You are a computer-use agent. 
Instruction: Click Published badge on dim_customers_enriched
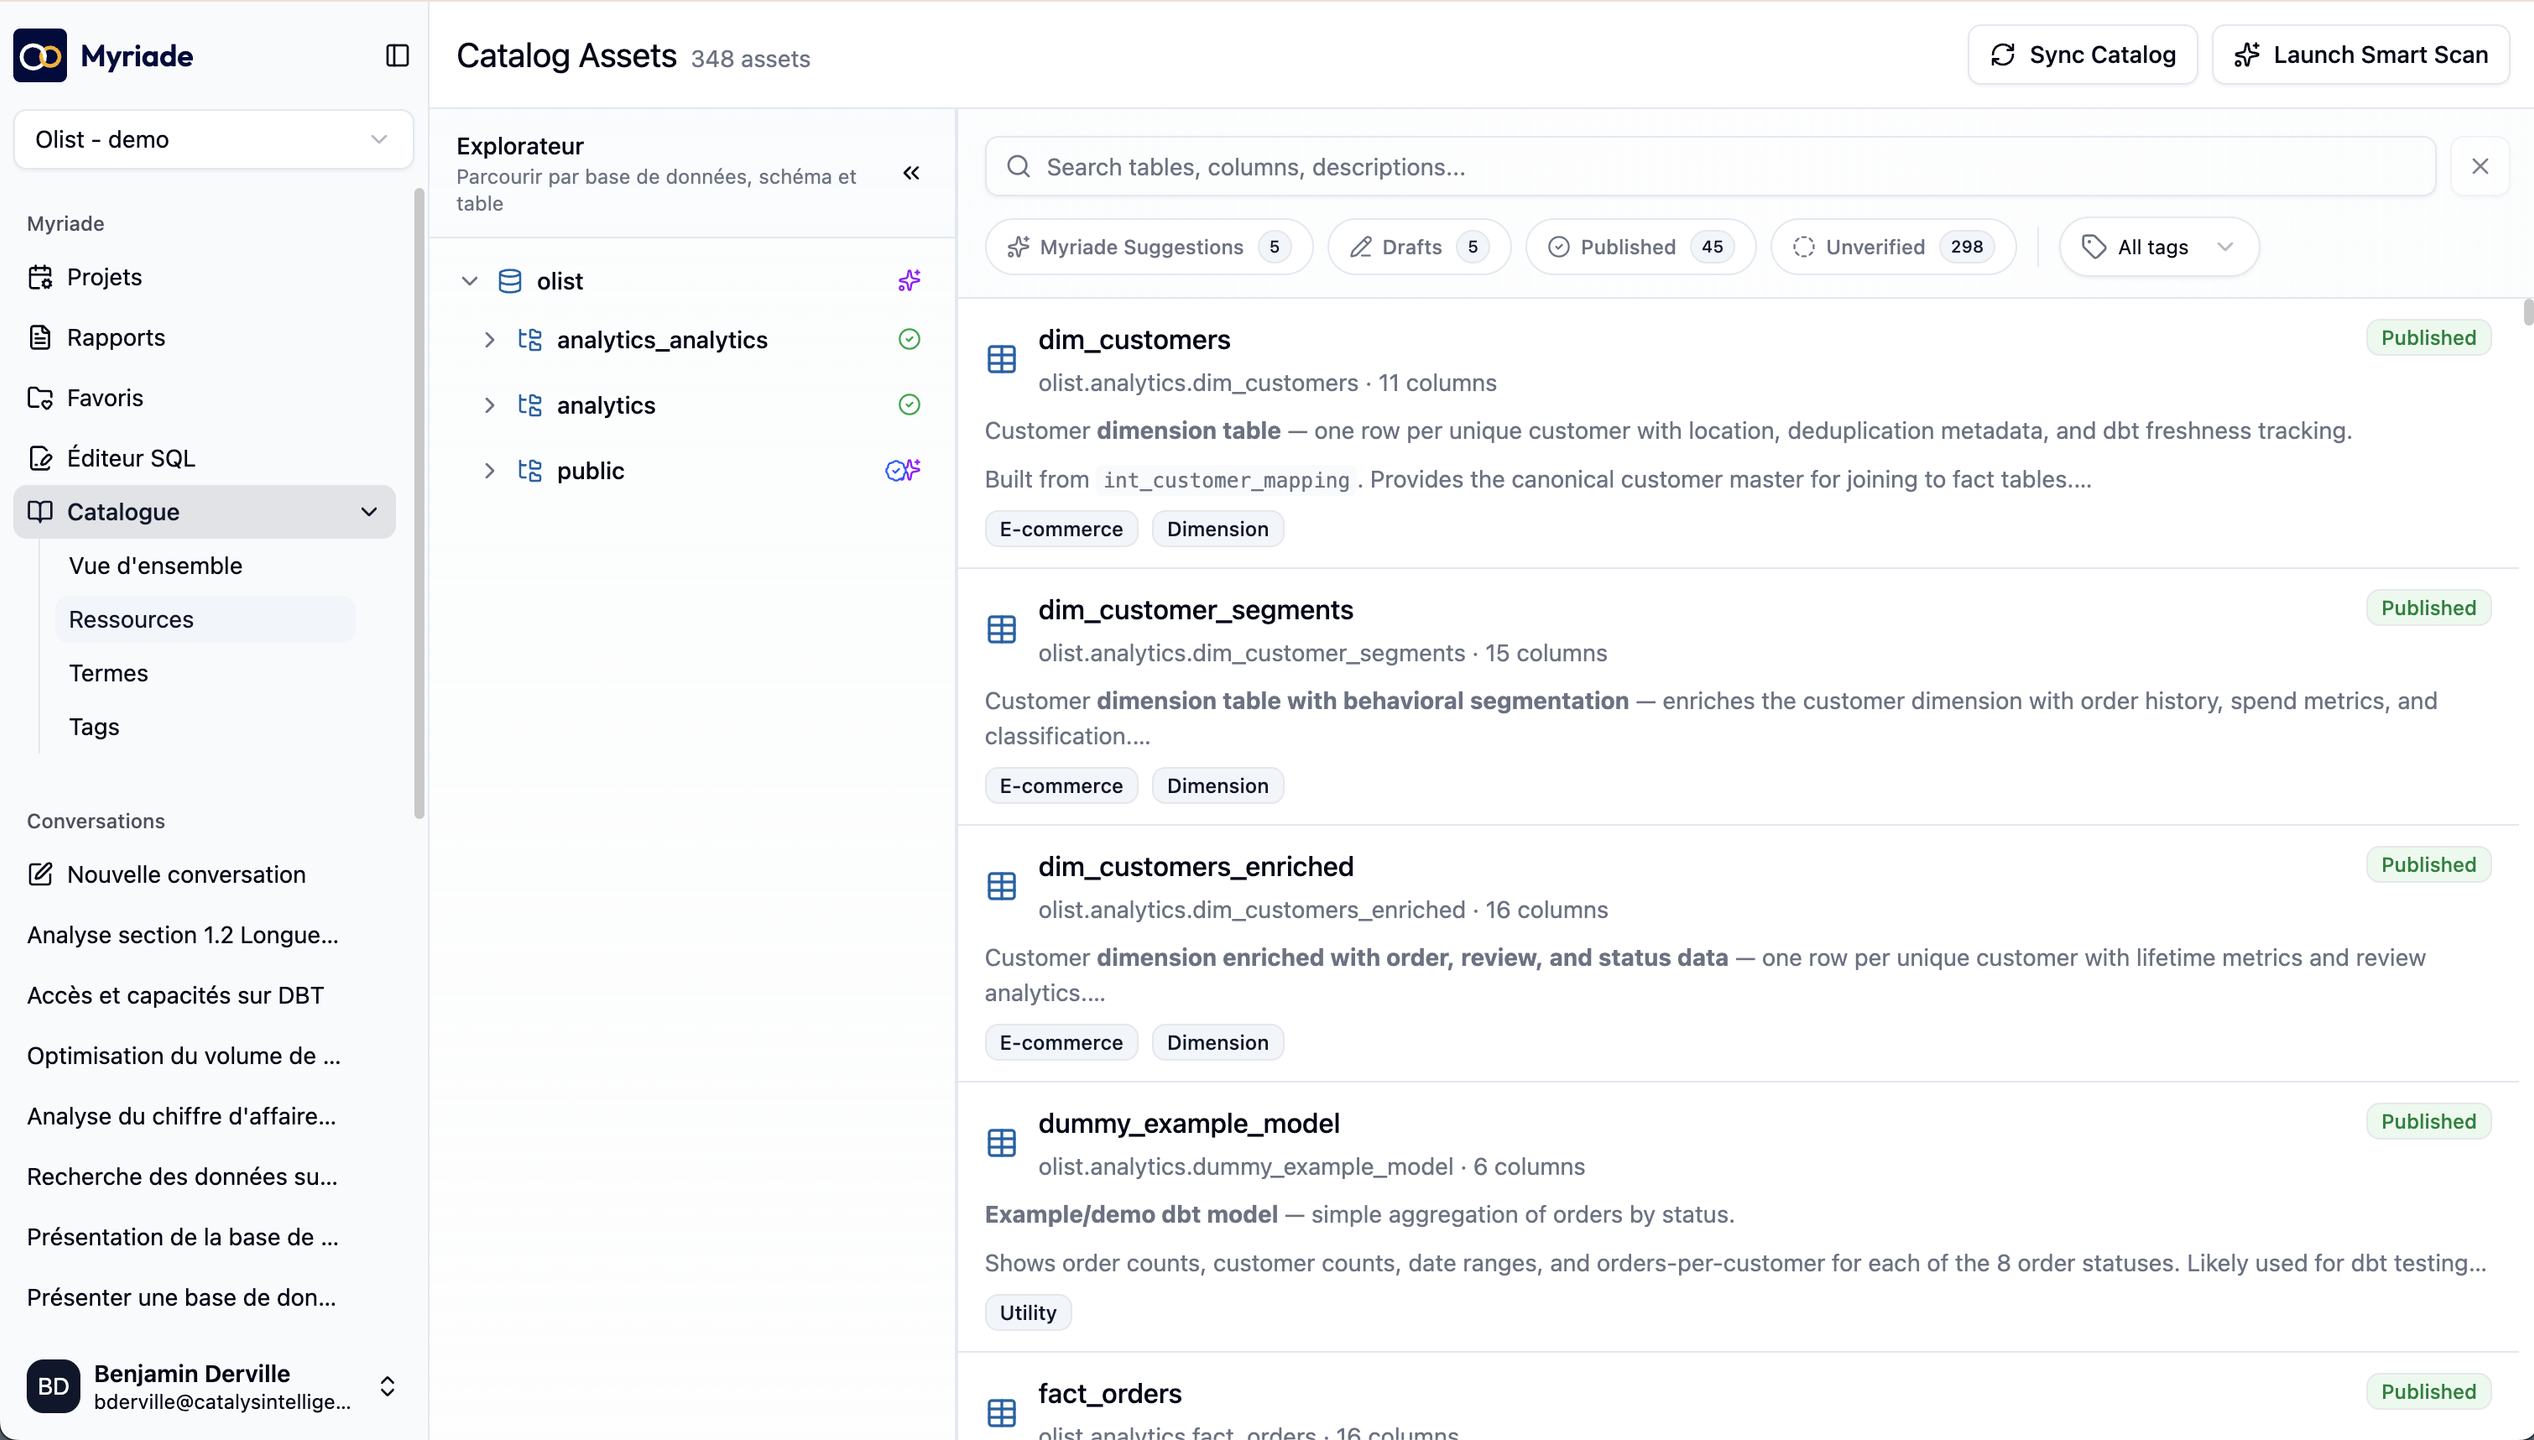point(2428,865)
